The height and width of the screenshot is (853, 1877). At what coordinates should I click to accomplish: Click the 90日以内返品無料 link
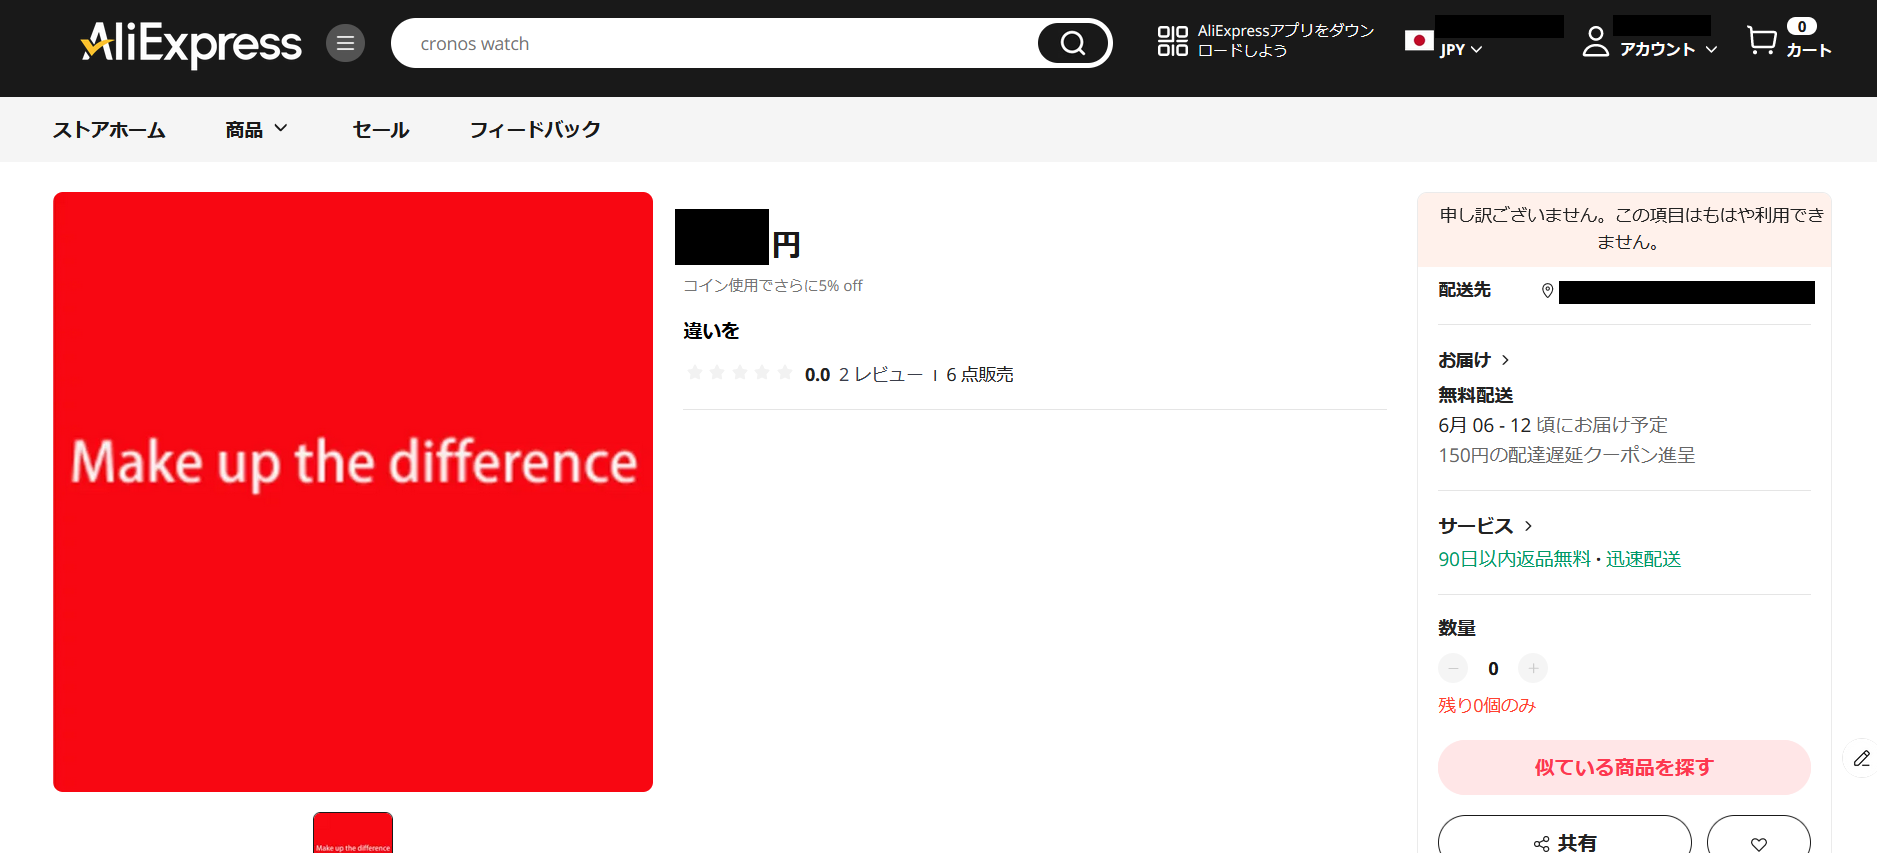pyautogui.click(x=1514, y=559)
